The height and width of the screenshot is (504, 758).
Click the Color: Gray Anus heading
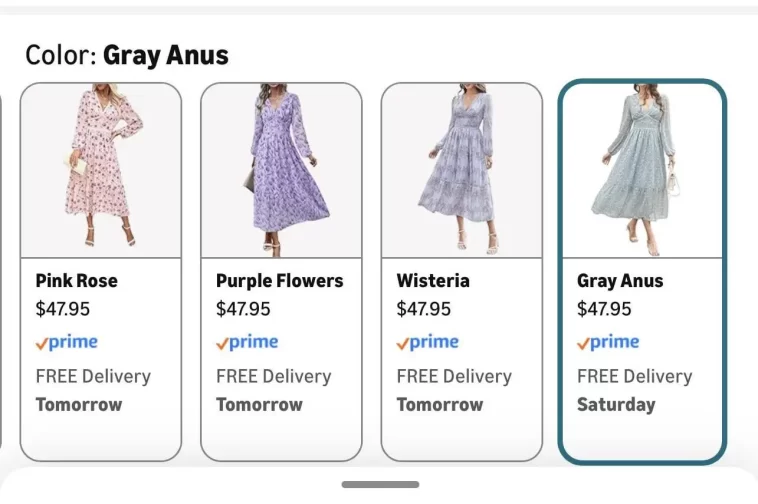[x=127, y=55]
